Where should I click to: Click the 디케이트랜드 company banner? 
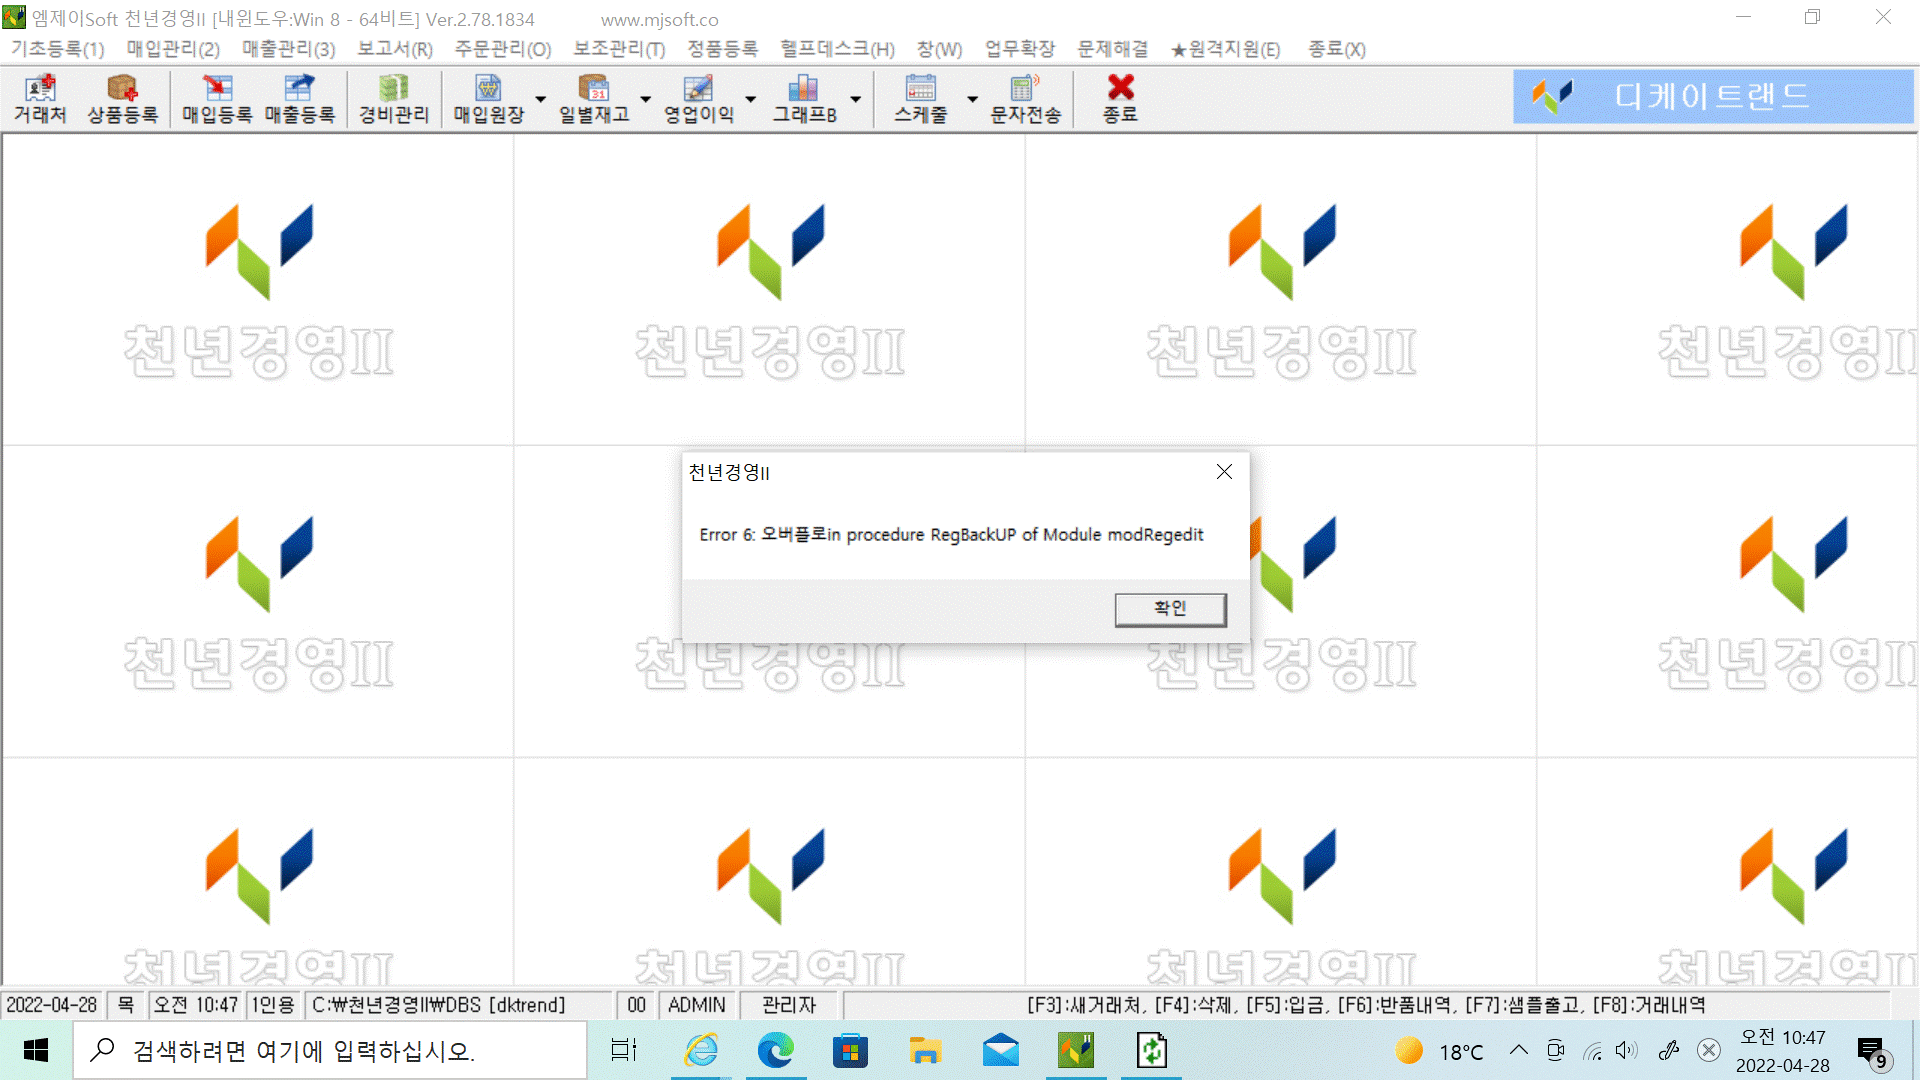1712,97
